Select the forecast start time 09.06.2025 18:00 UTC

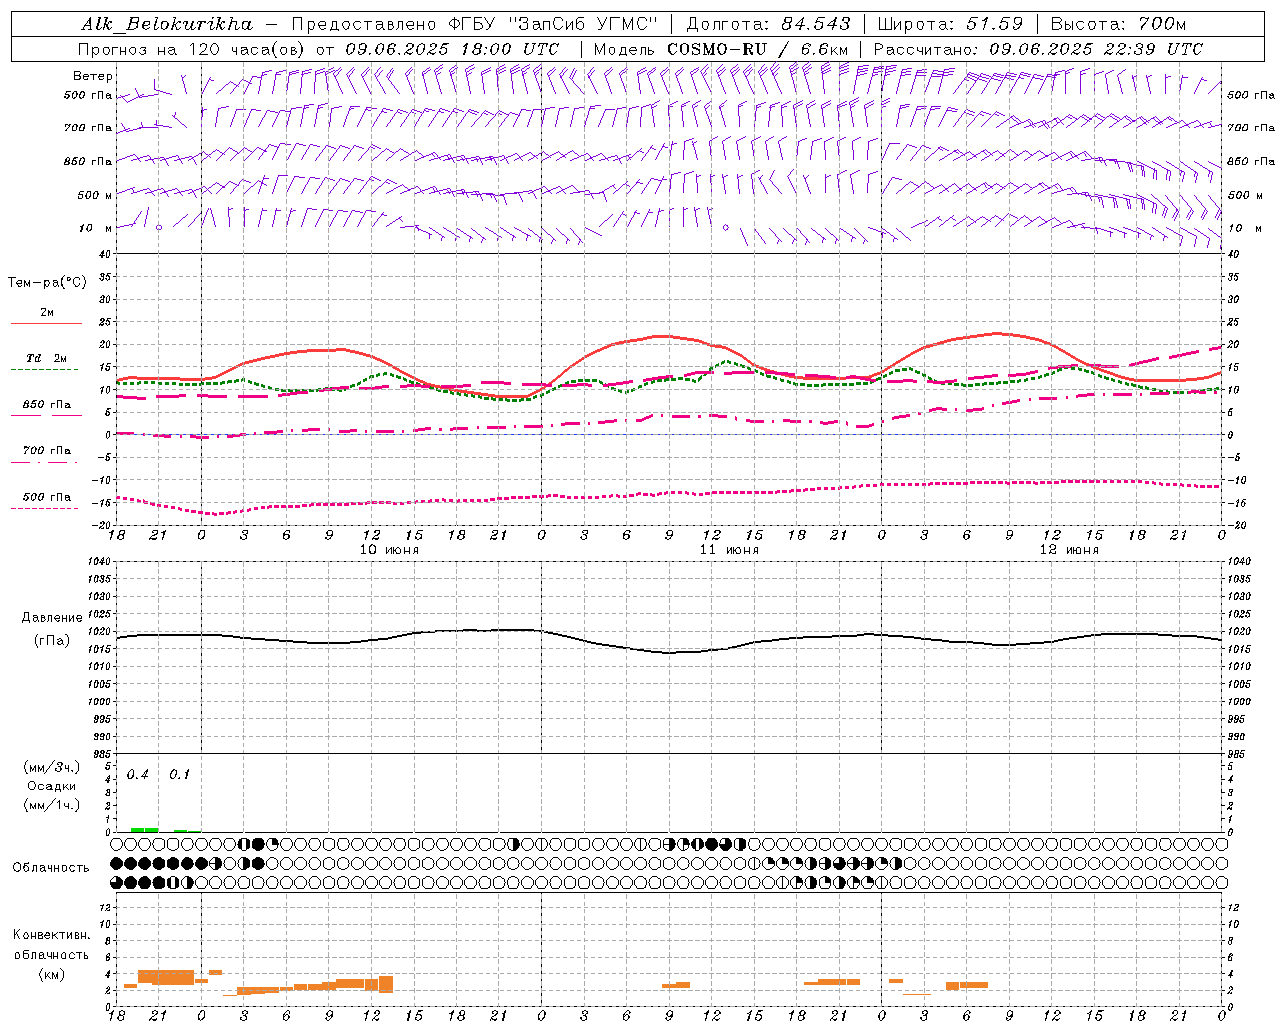452,49
